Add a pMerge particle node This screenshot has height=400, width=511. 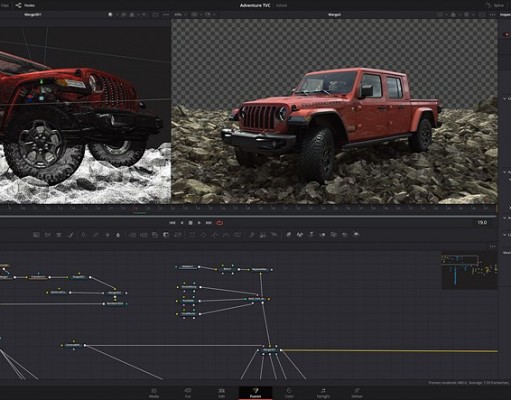coord(263,235)
